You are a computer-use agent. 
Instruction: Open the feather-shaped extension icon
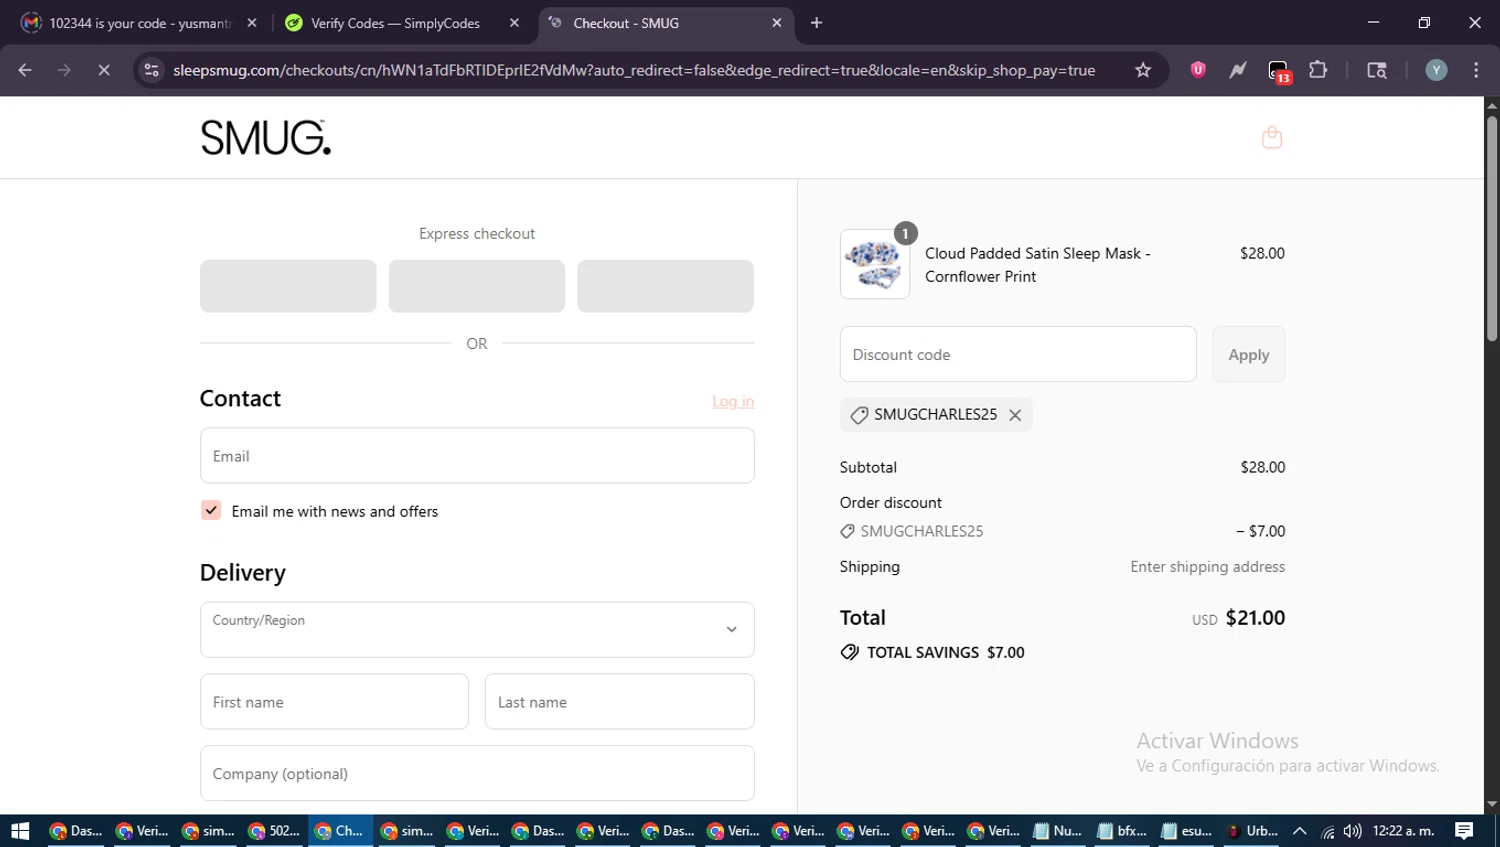(x=1238, y=70)
